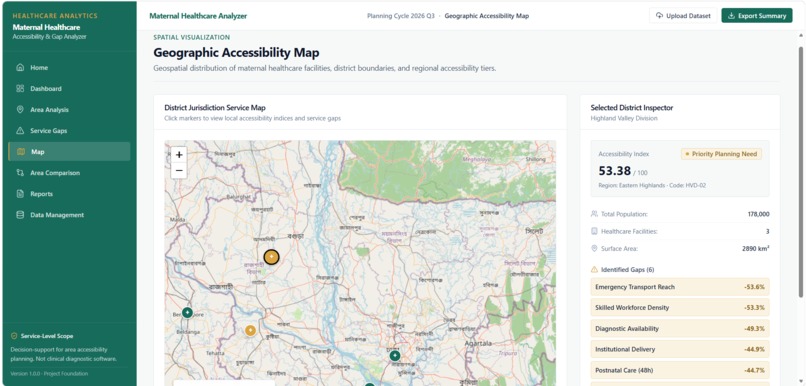The width and height of the screenshot is (806, 386).
Task: Zoom out on the map
Action: pyautogui.click(x=179, y=171)
